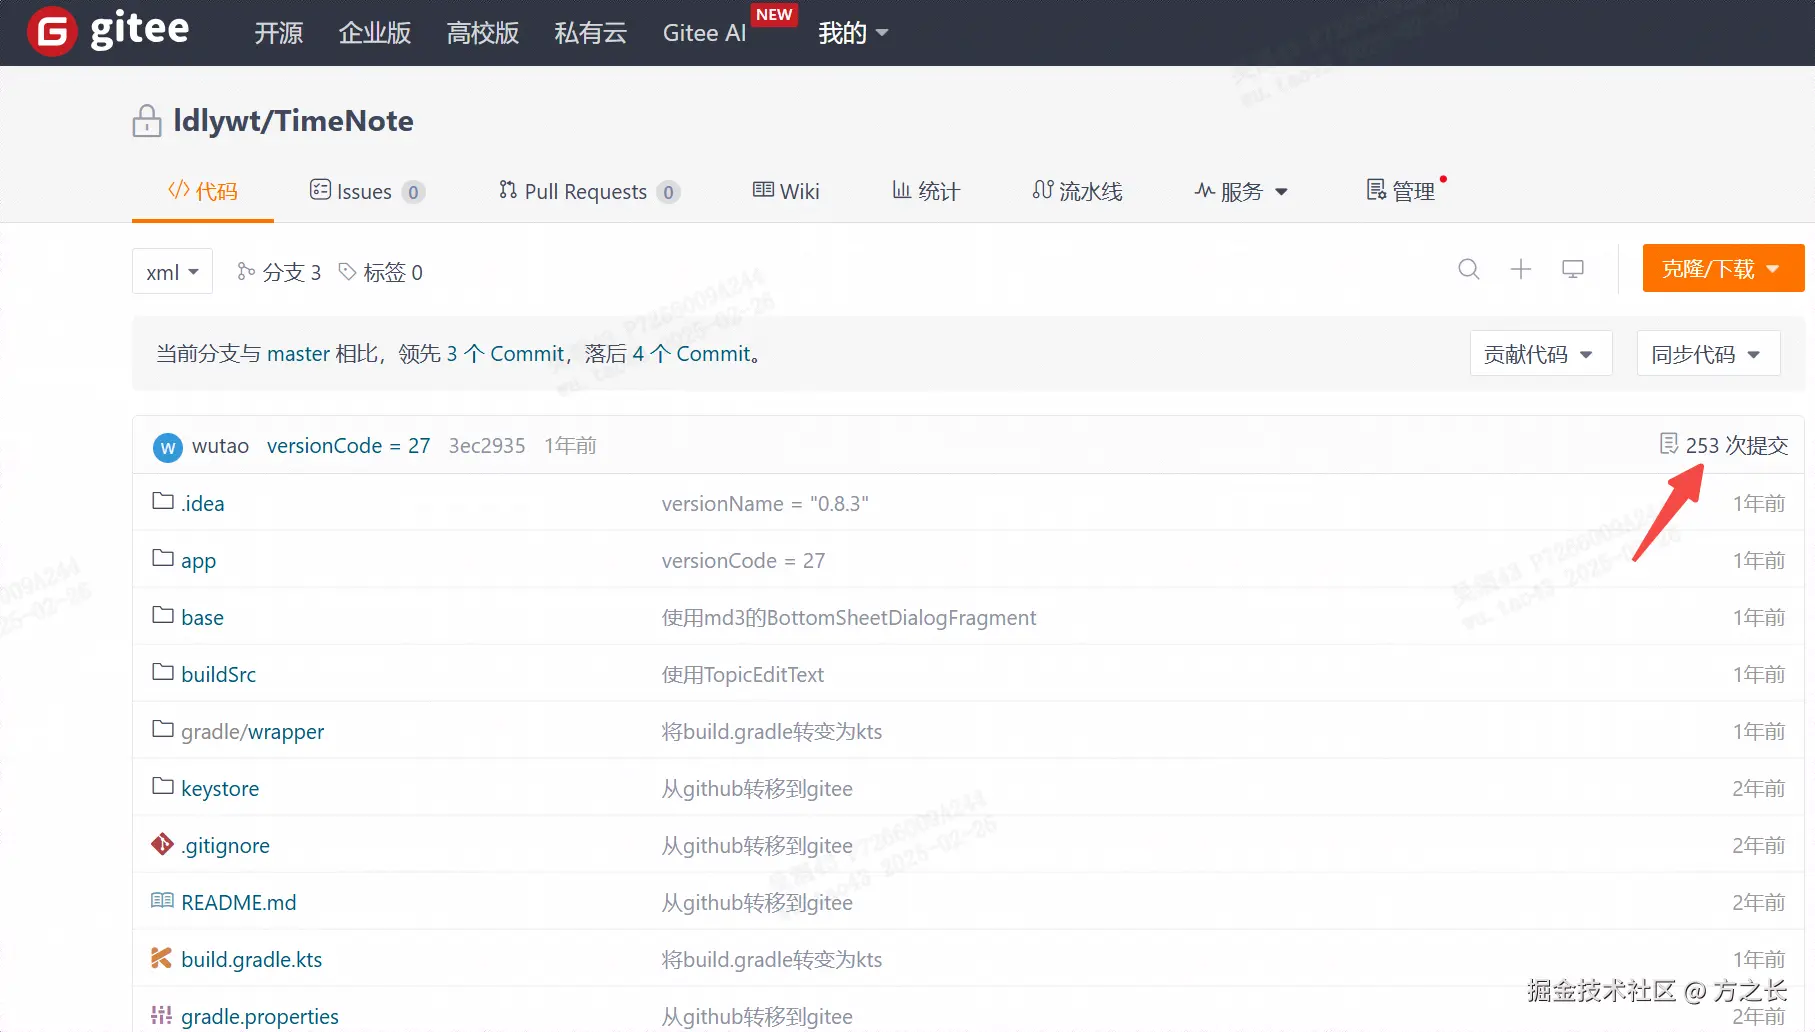
Task: Open commit message versionName = "0.8.3"
Action: point(765,503)
